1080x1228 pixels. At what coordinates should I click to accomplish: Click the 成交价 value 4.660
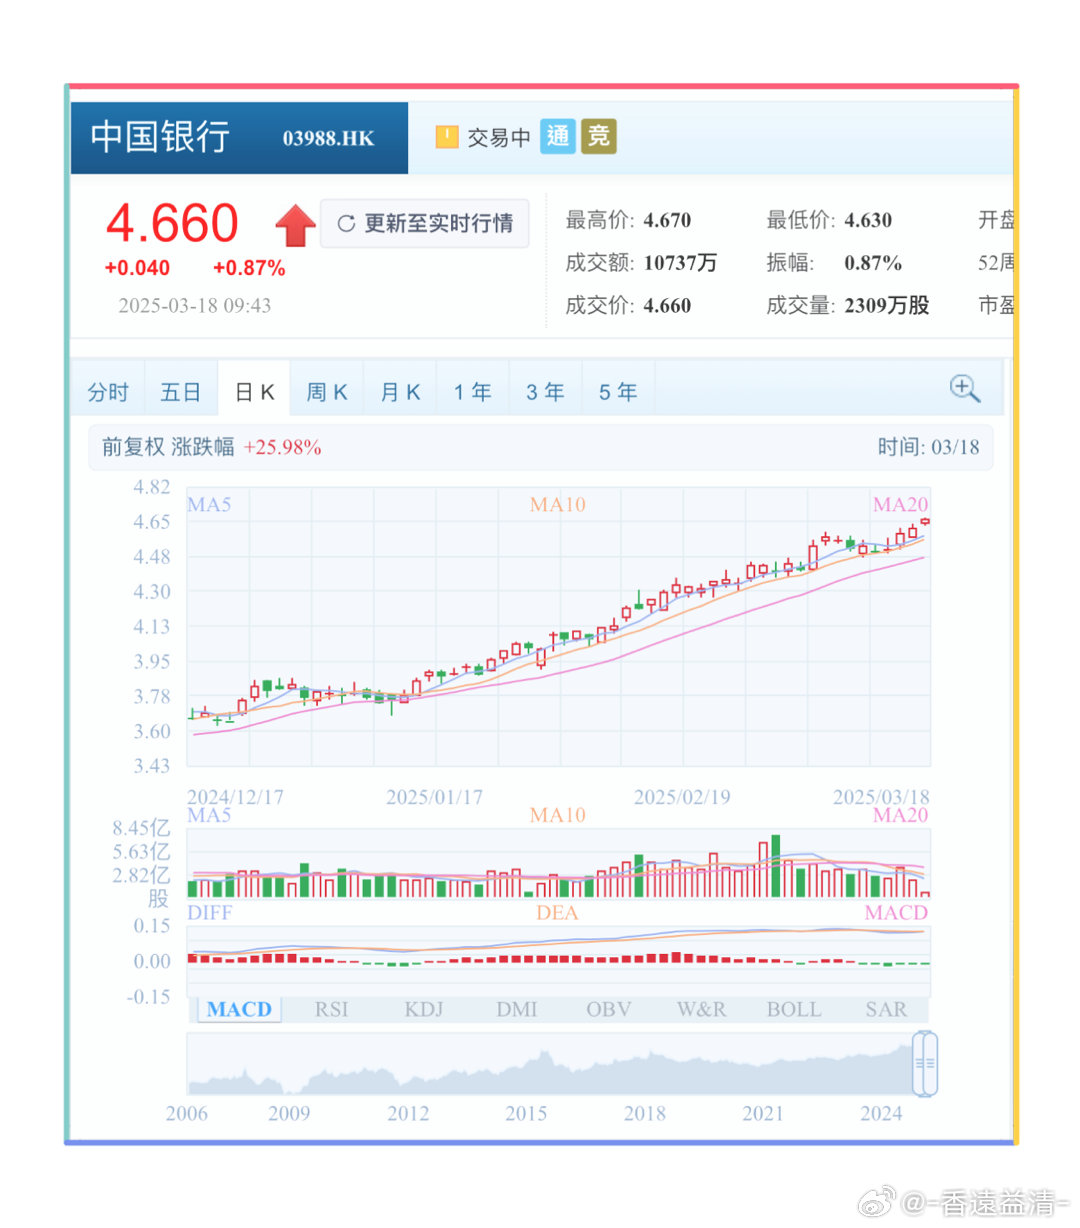click(x=667, y=306)
